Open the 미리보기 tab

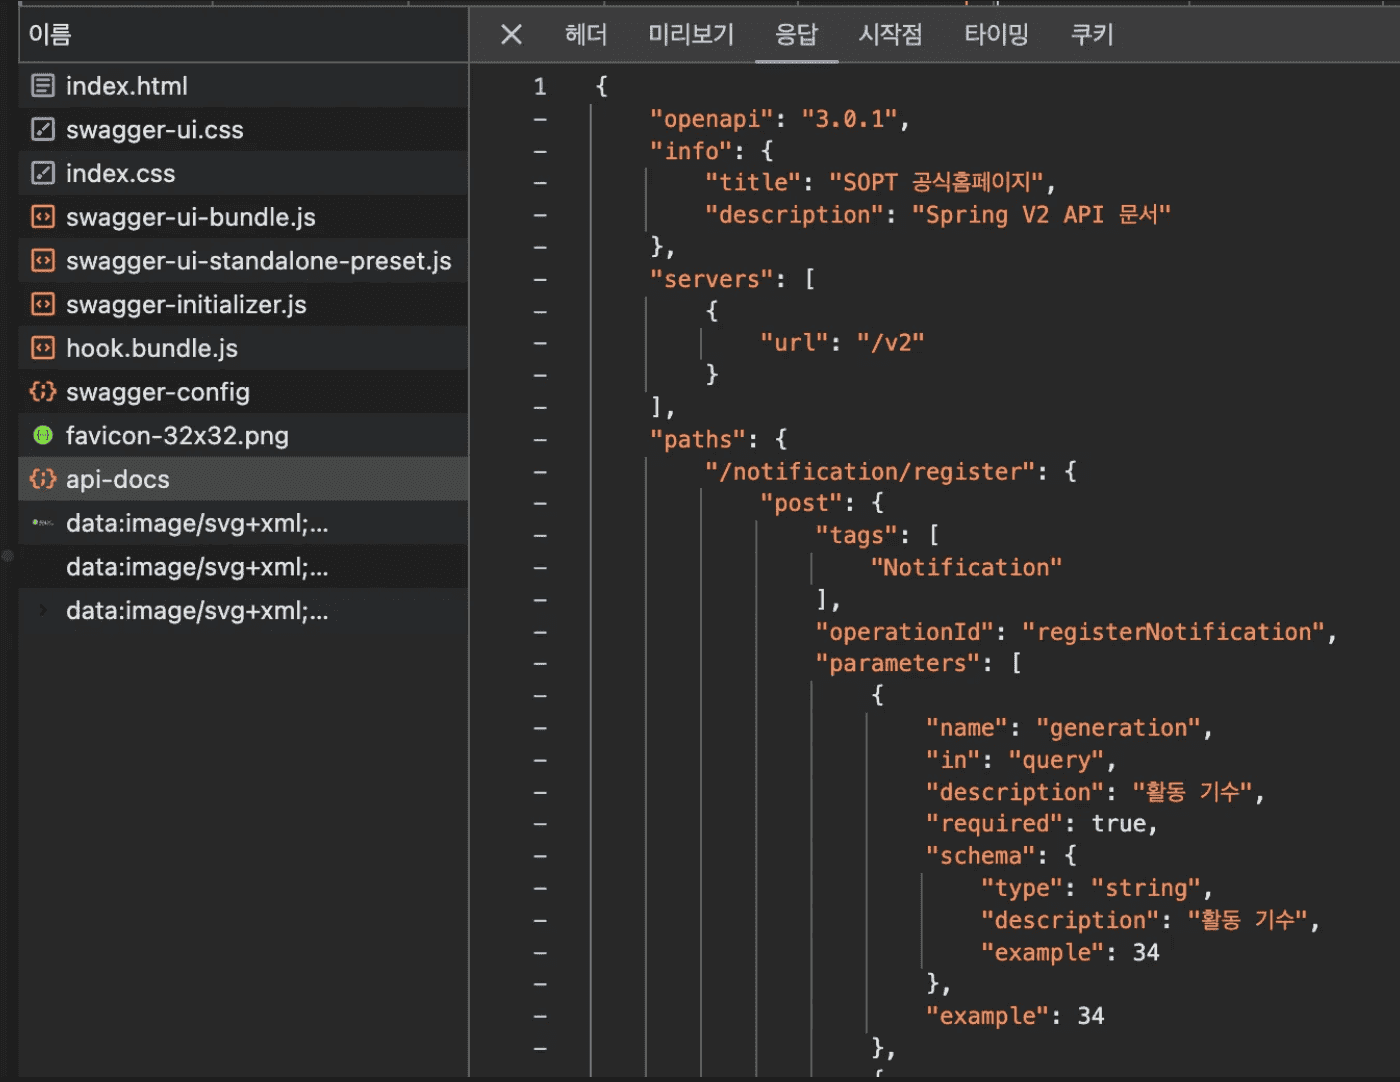coord(691,35)
